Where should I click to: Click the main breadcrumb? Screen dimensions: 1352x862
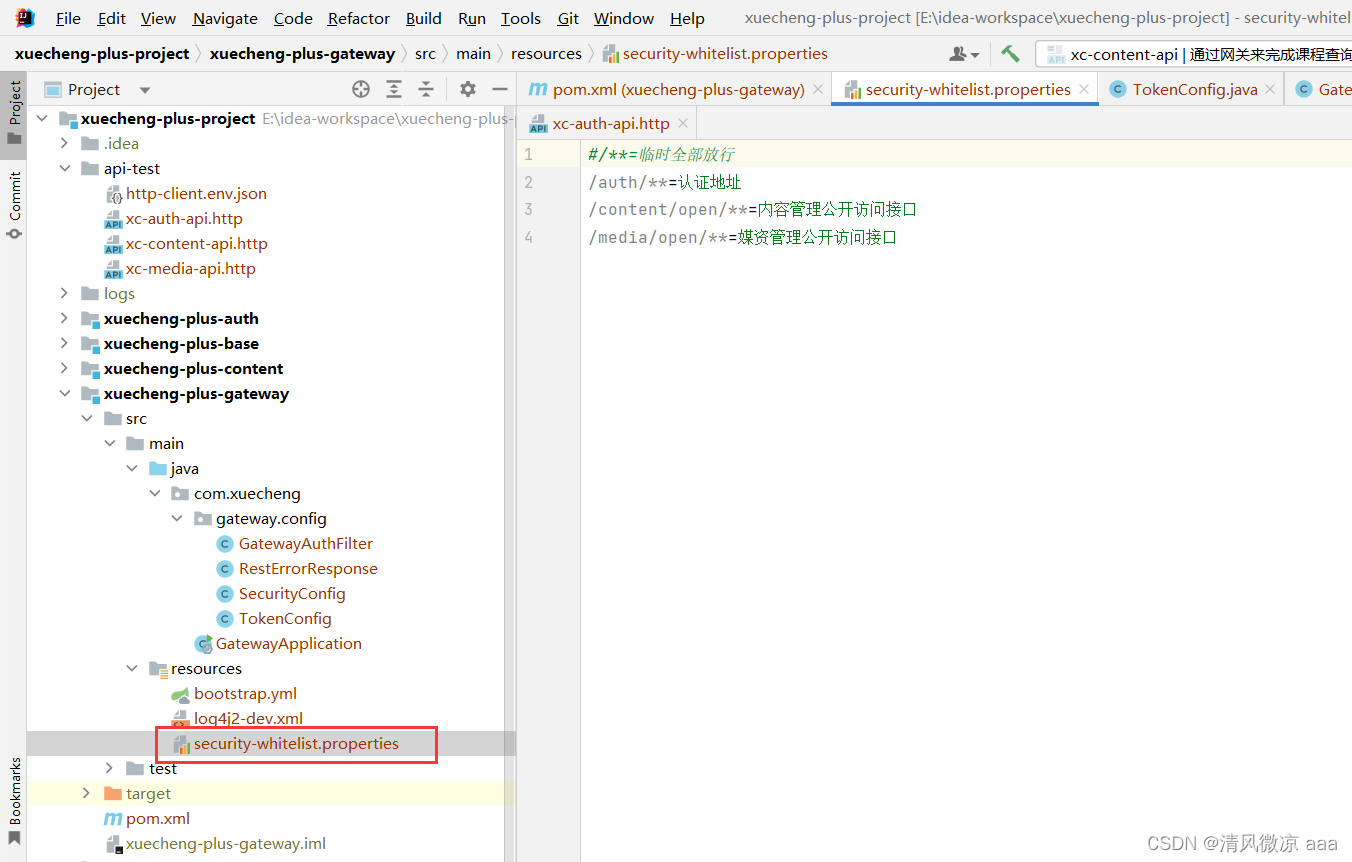[474, 54]
